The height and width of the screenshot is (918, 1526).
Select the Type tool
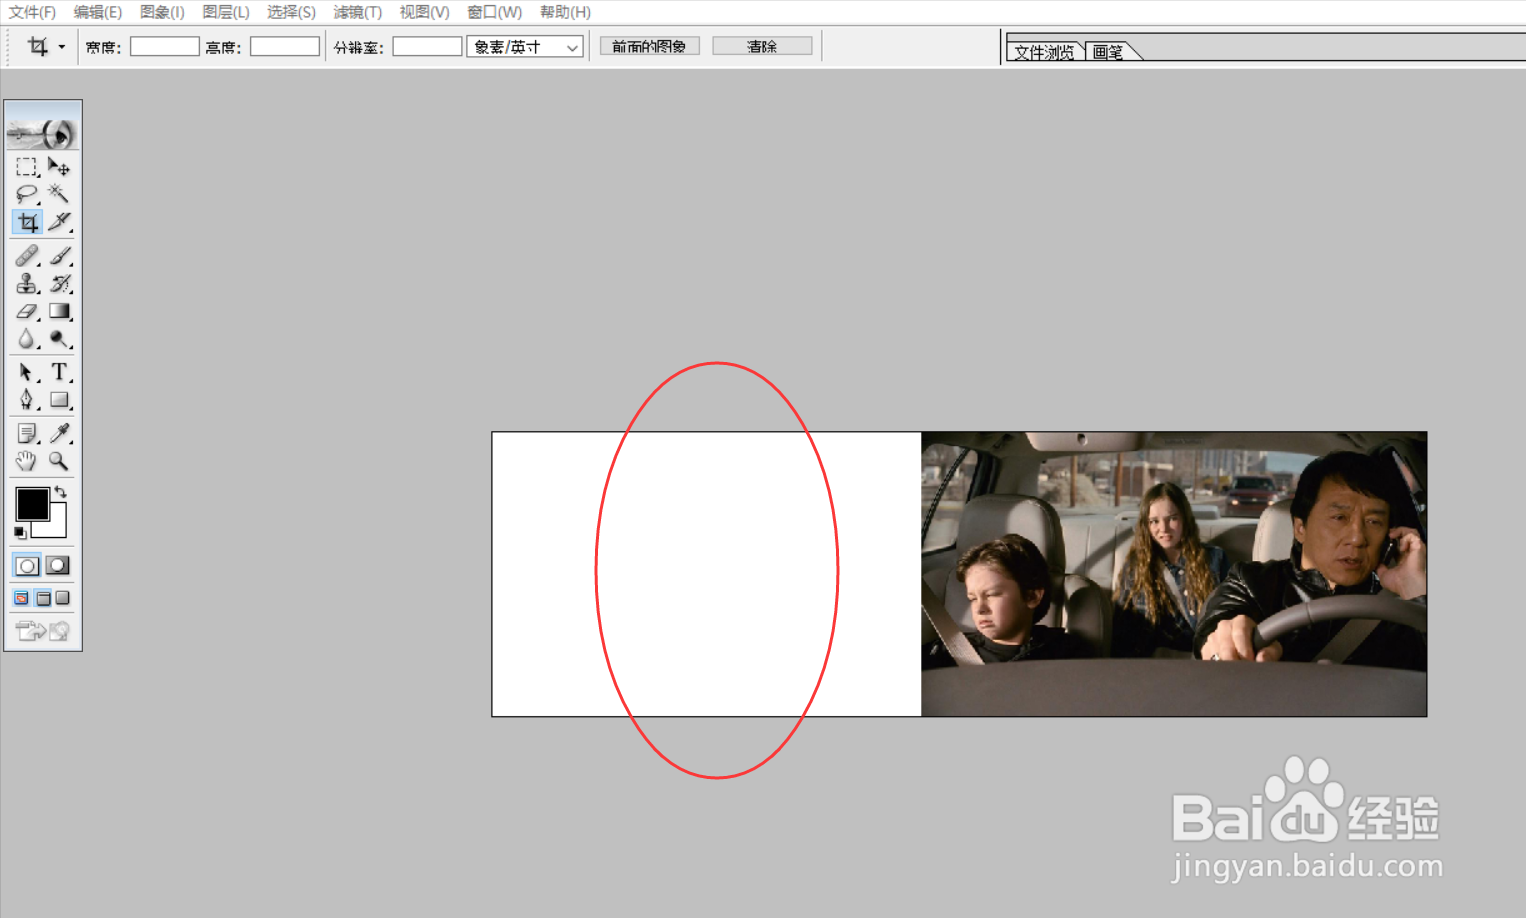pyautogui.click(x=59, y=372)
